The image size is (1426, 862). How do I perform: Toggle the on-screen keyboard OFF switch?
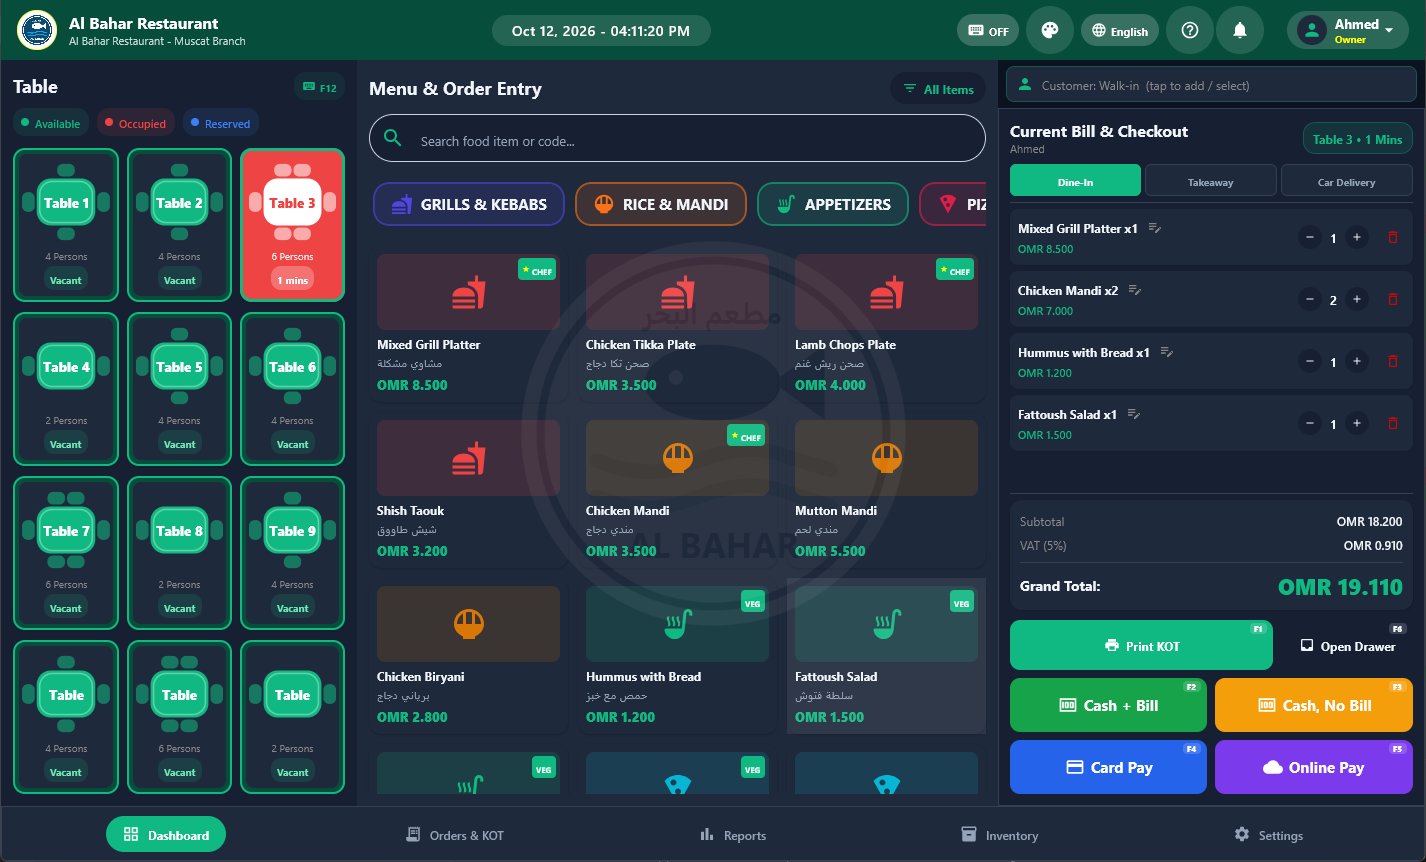point(987,31)
